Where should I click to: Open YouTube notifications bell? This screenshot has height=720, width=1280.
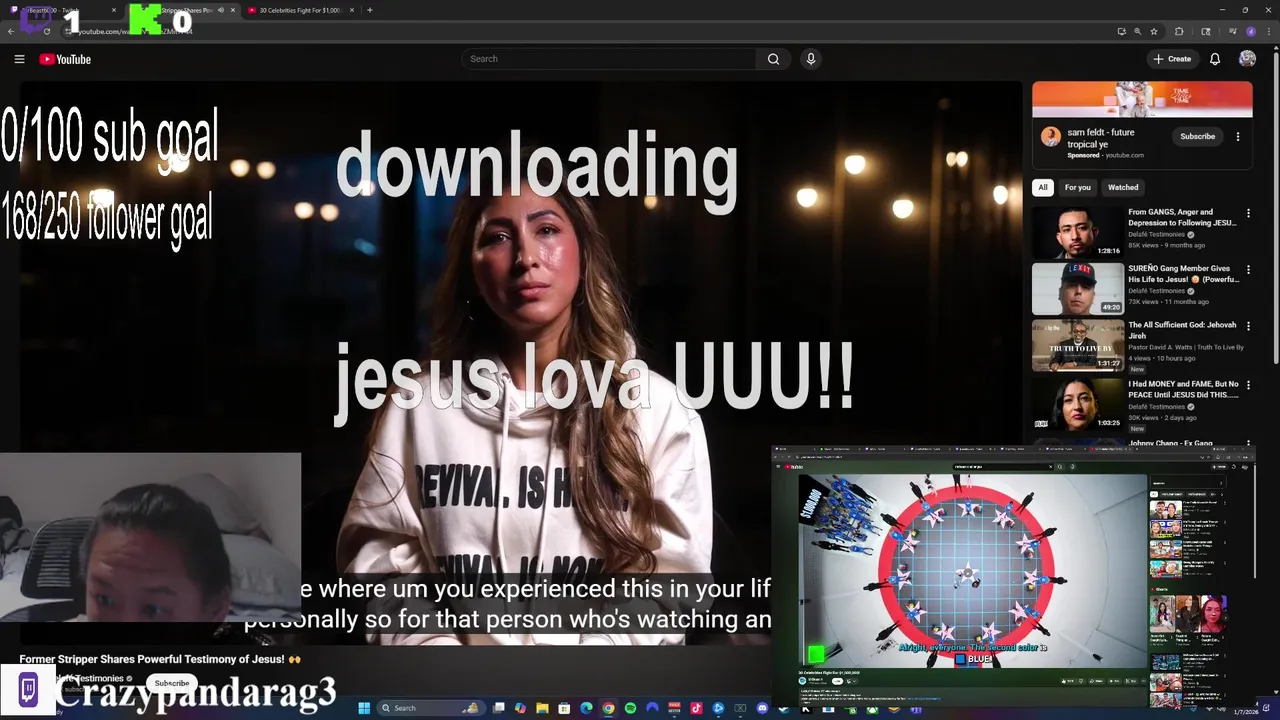click(x=1215, y=59)
